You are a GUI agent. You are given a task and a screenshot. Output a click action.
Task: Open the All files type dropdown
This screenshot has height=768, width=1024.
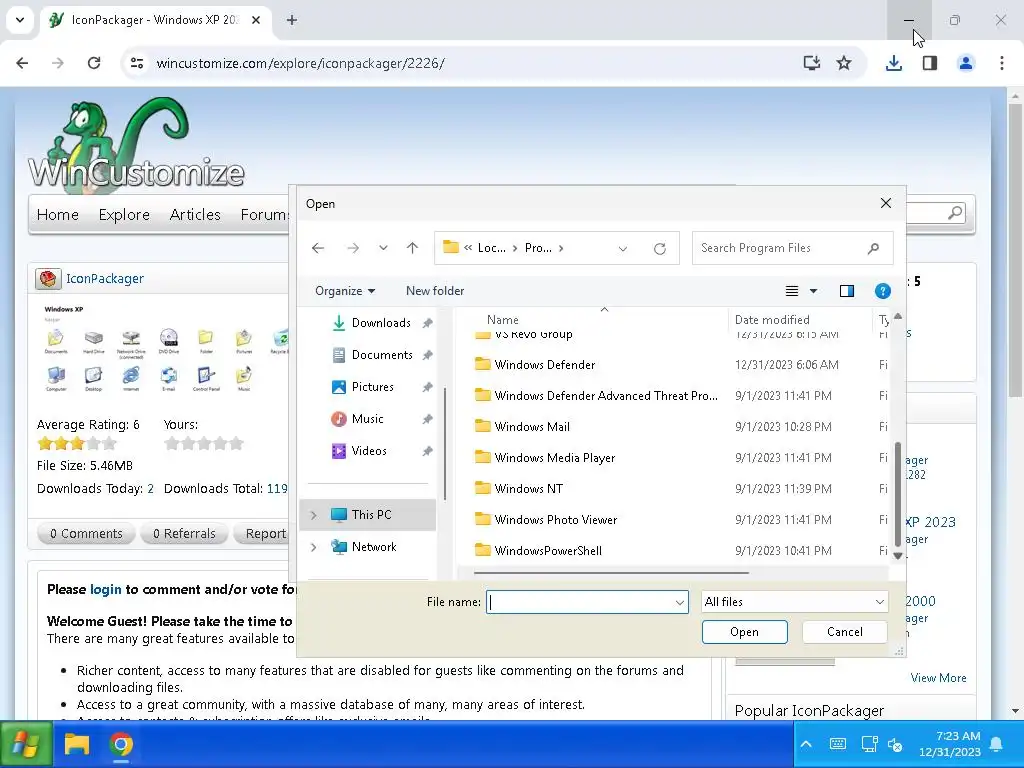coord(794,602)
